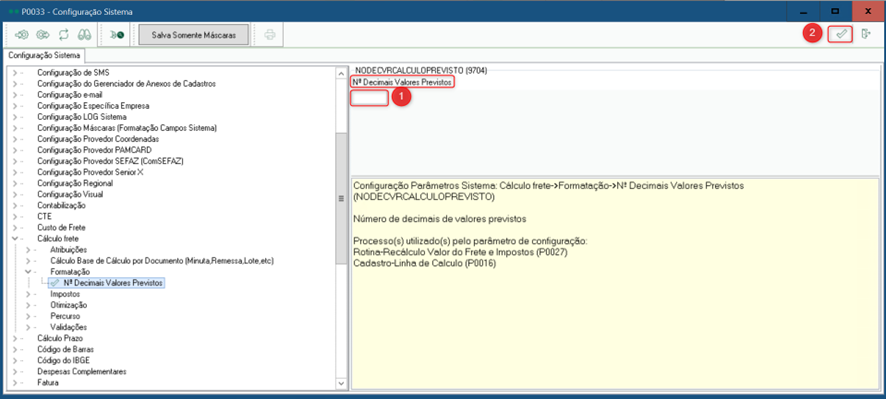Open search with the binoculars icon
886x399 pixels.
[x=84, y=35]
